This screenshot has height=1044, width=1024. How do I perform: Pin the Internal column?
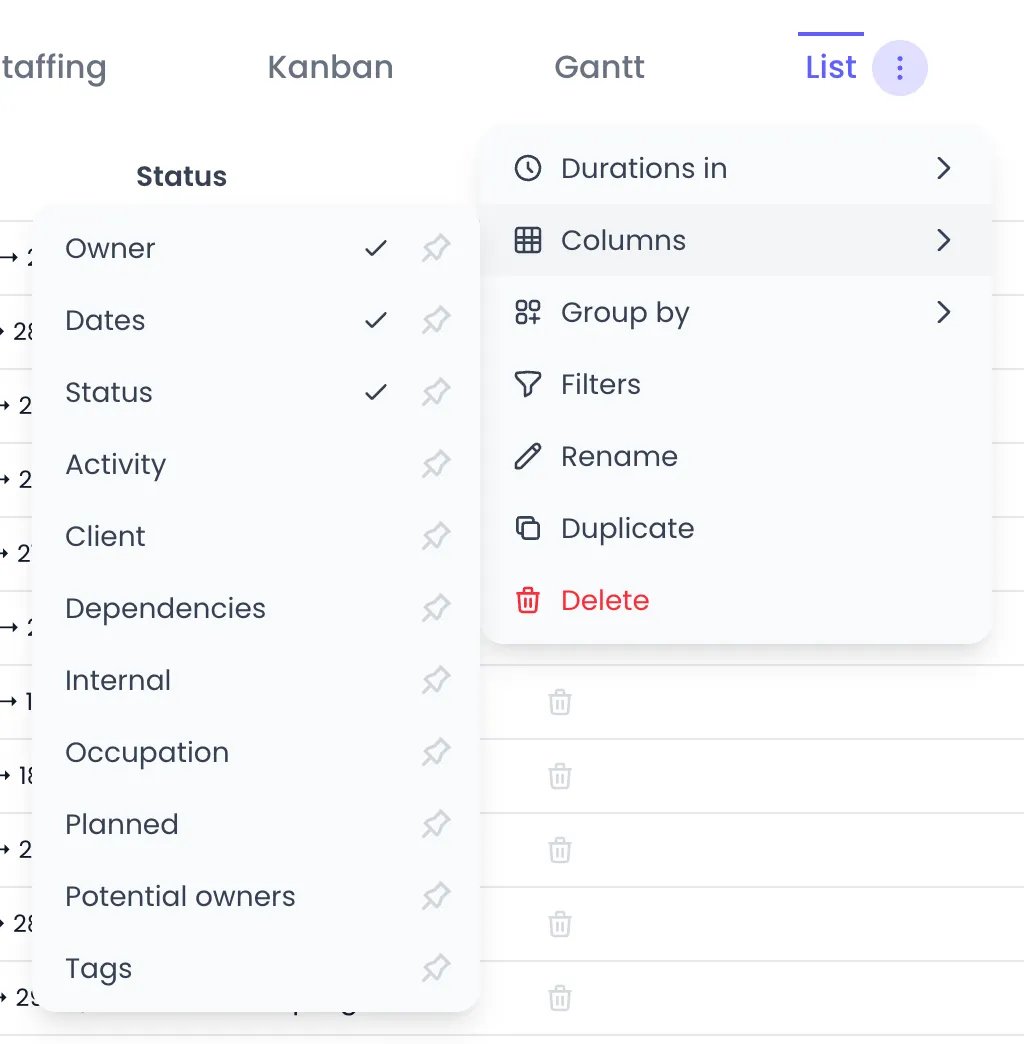pos(436,680)
